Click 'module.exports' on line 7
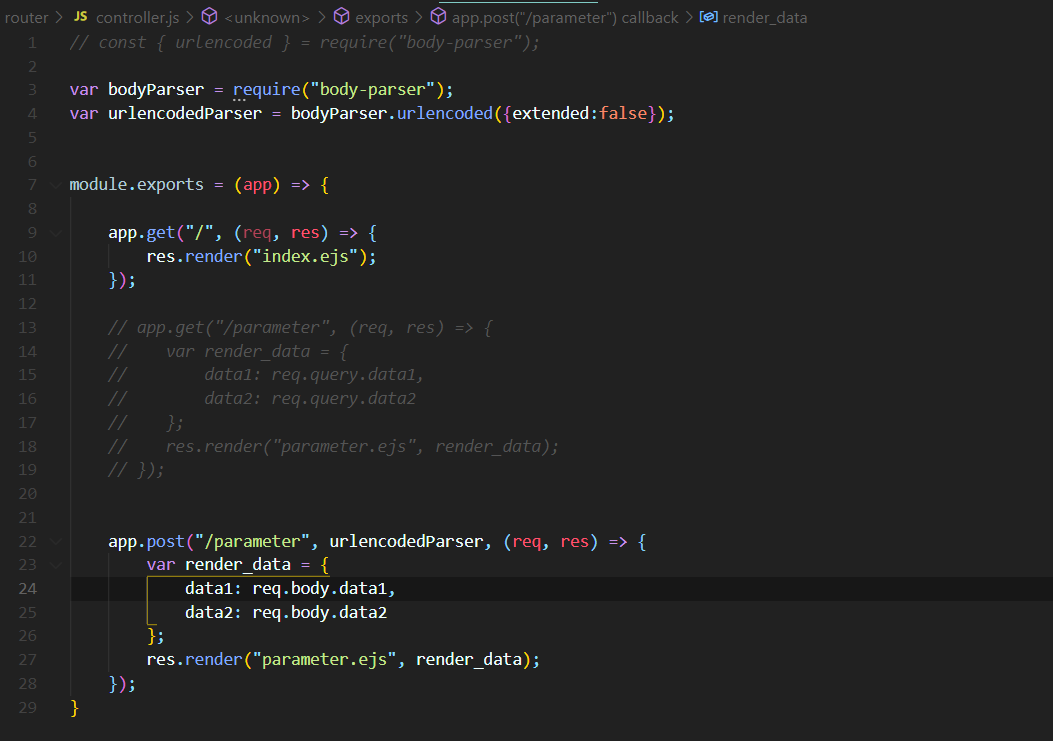1053x741 pixels. click(136, 185)
